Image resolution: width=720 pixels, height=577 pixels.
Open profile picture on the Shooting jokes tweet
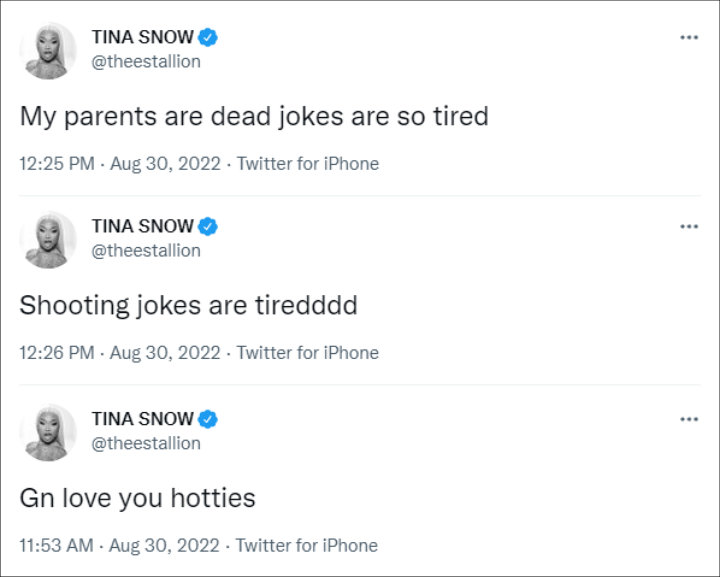[48, 240]
